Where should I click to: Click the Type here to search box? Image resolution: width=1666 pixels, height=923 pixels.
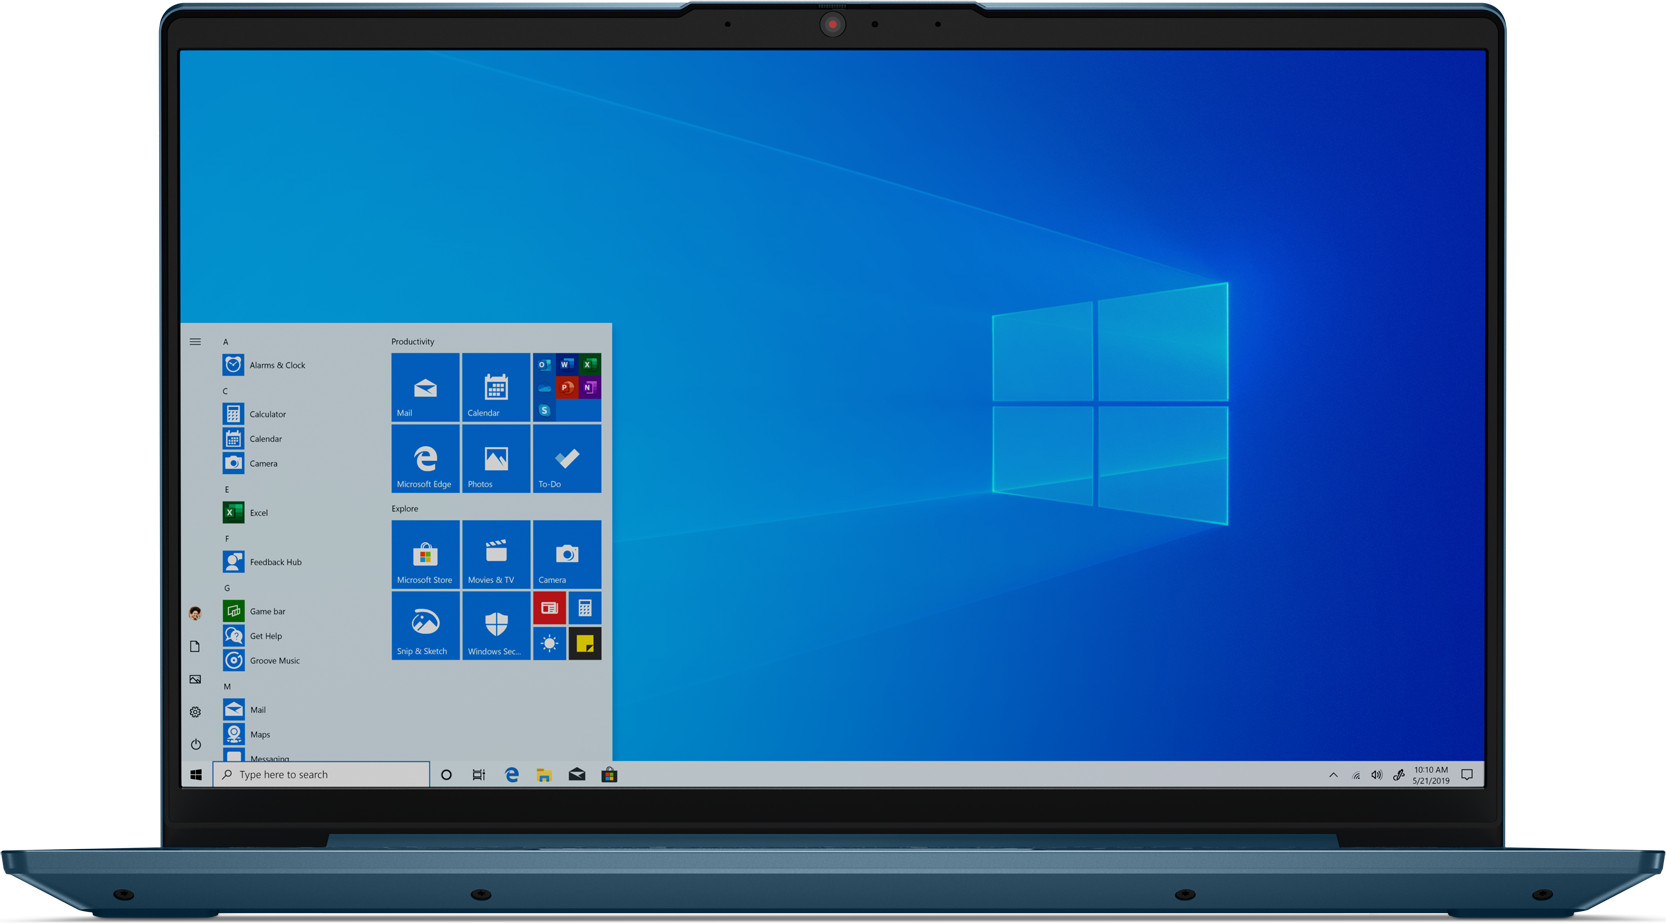(321, 775)
